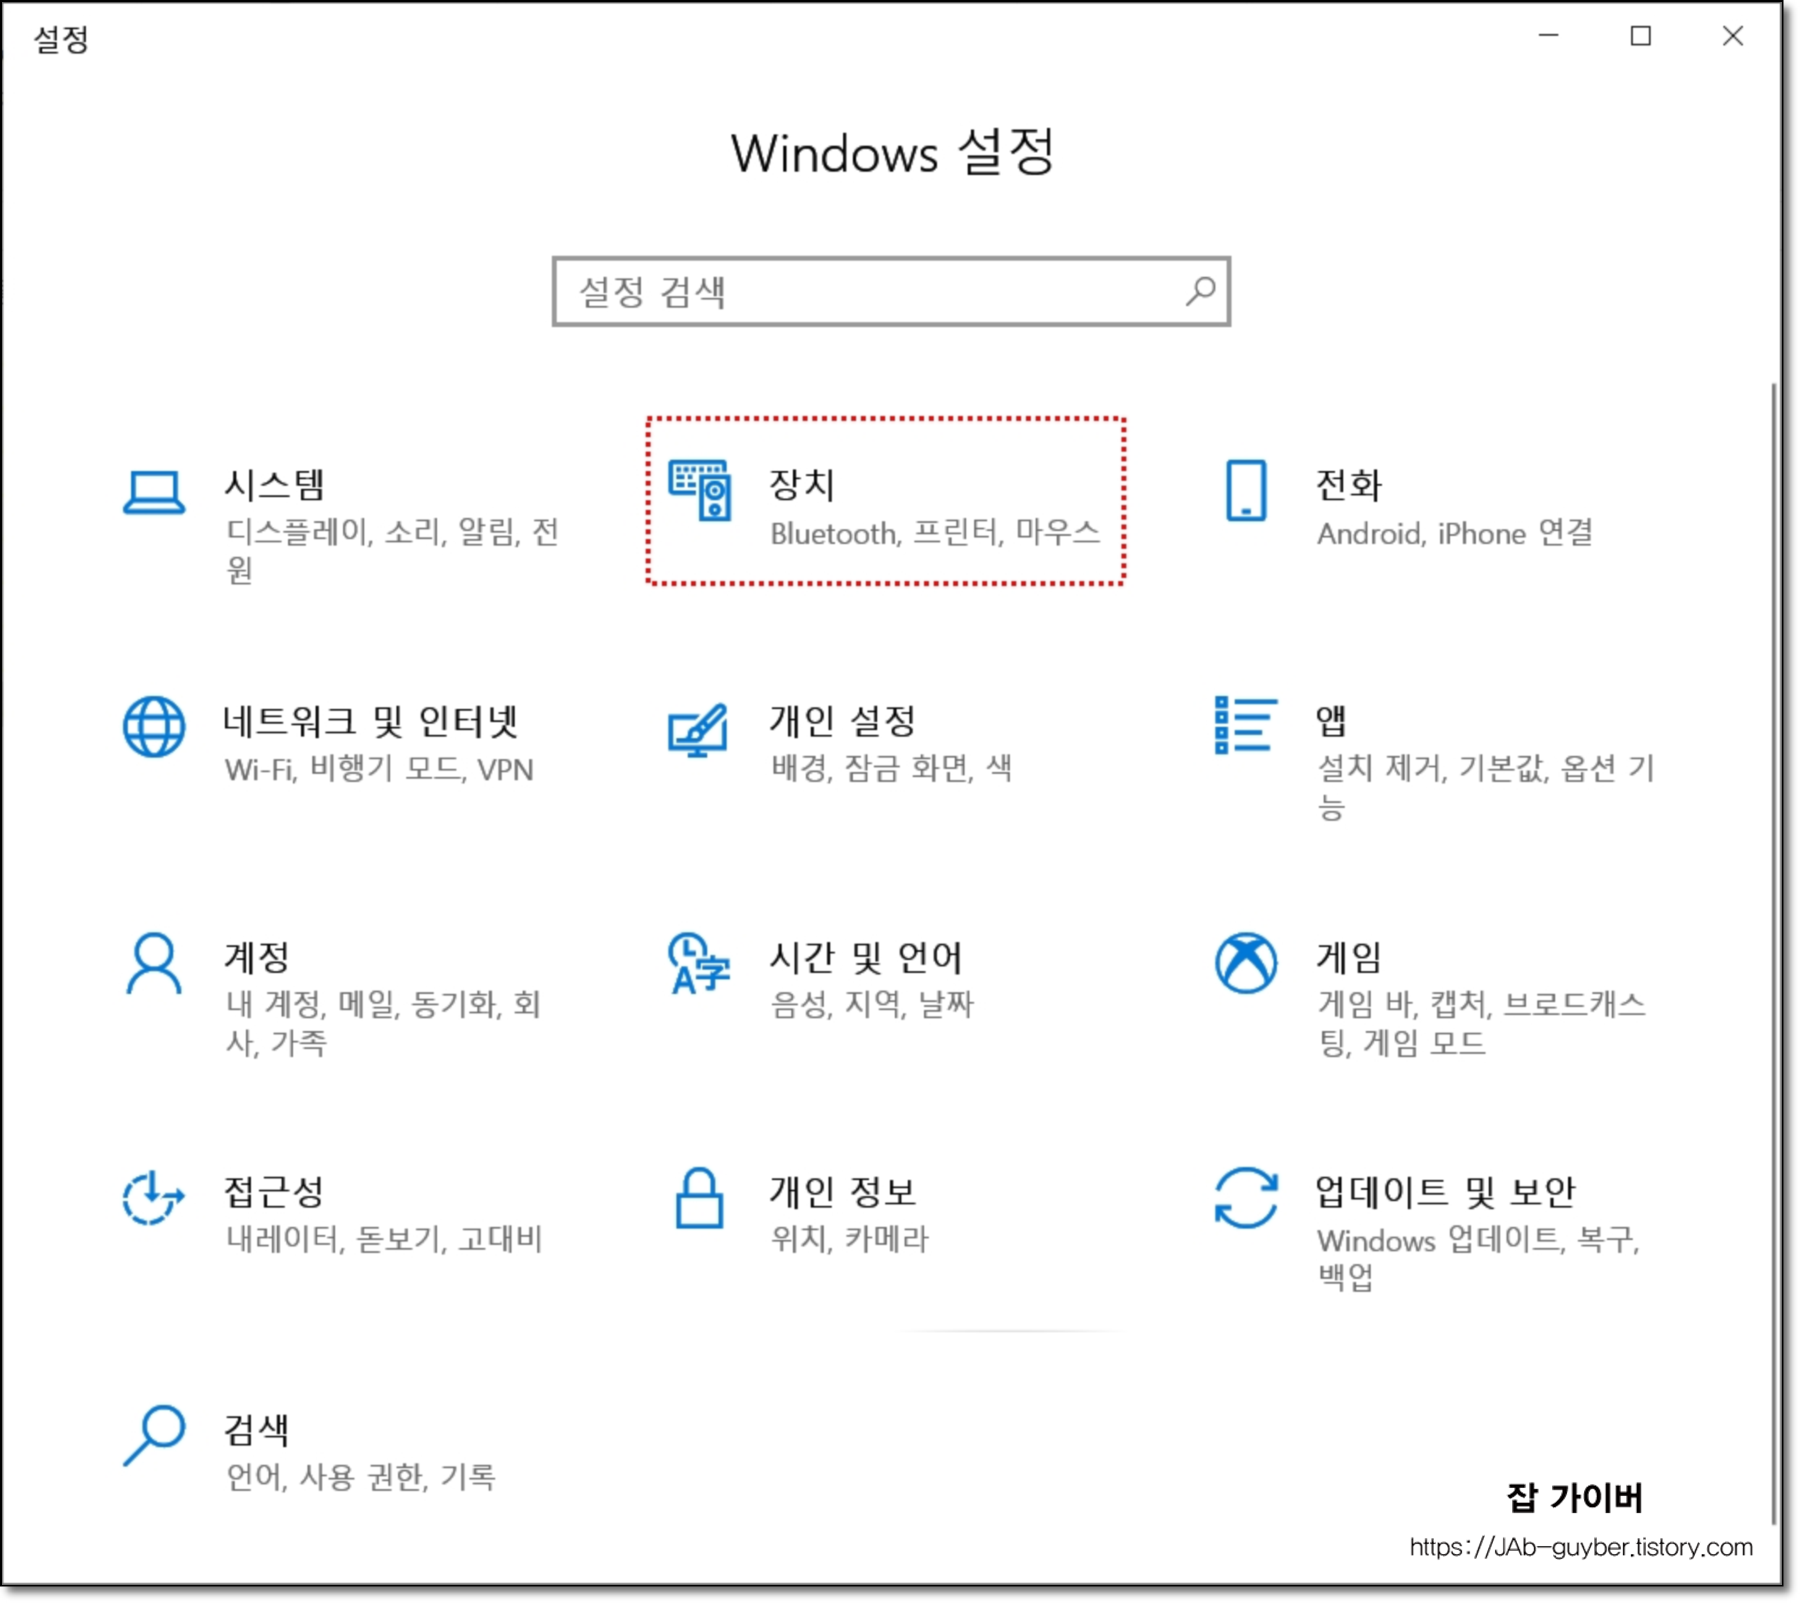Image resolution: width=1800 pixels, height=1603 pixels.
Task: Open the 개인 설정 title
Action: coord(843,721)
